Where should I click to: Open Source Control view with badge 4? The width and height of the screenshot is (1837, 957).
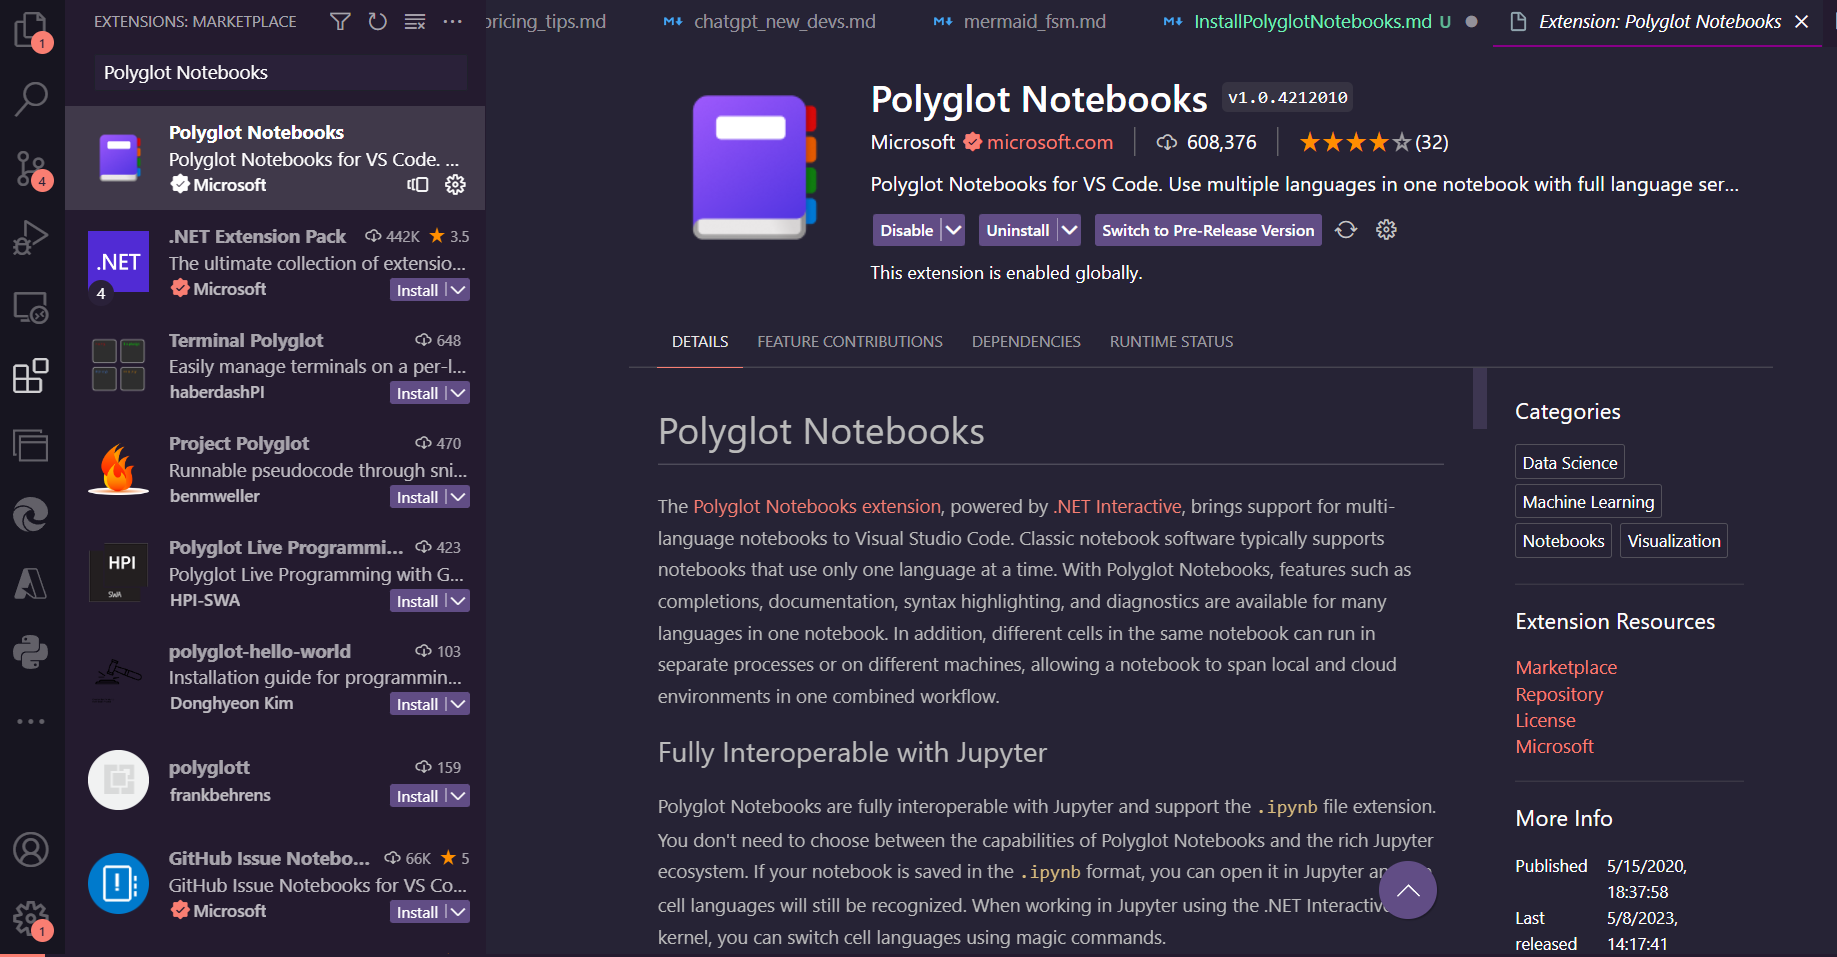click(x=31, y=168)
